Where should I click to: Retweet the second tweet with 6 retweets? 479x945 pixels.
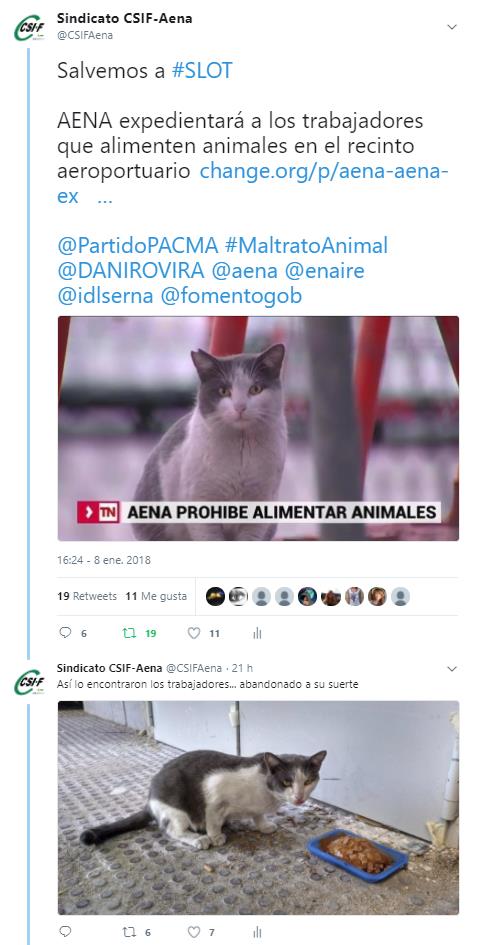click(129, 932)
